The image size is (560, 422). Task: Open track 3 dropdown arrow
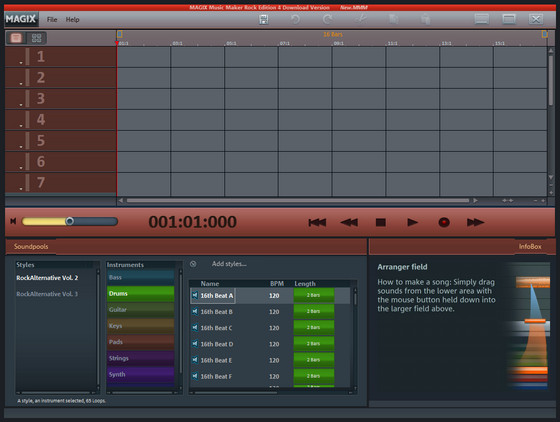21,105
